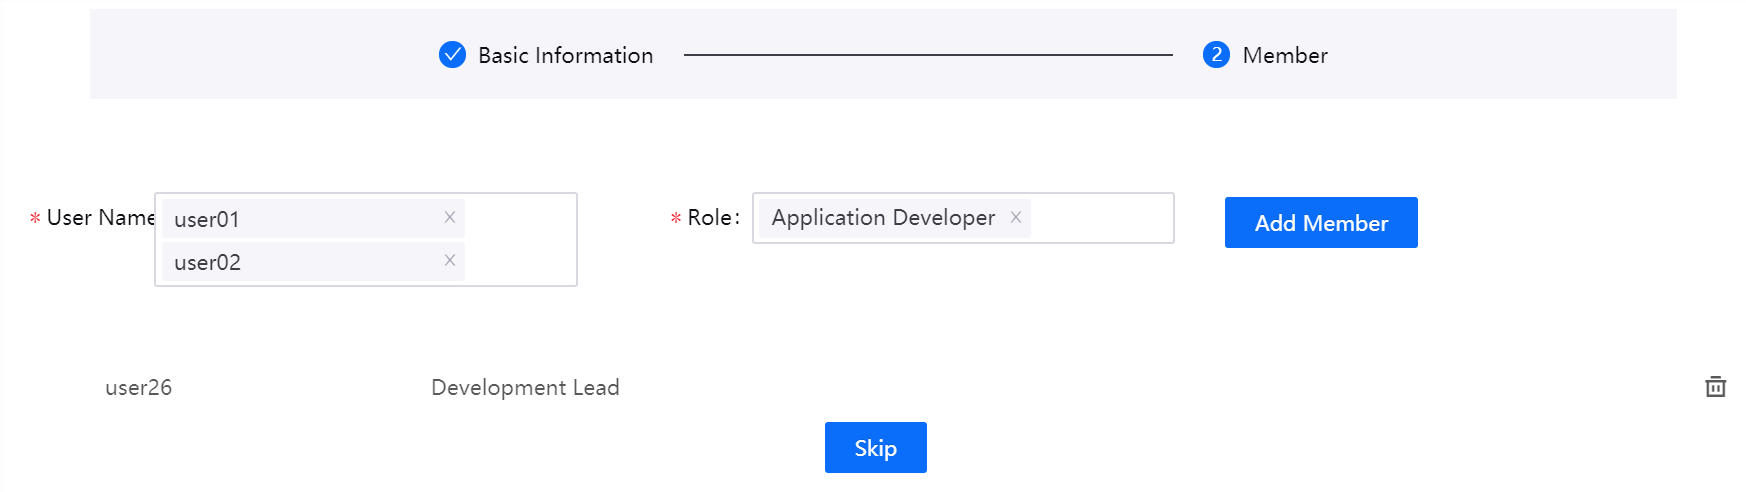
Task: Click the Application Developer tag text
Action: click(x=883, y=218)
